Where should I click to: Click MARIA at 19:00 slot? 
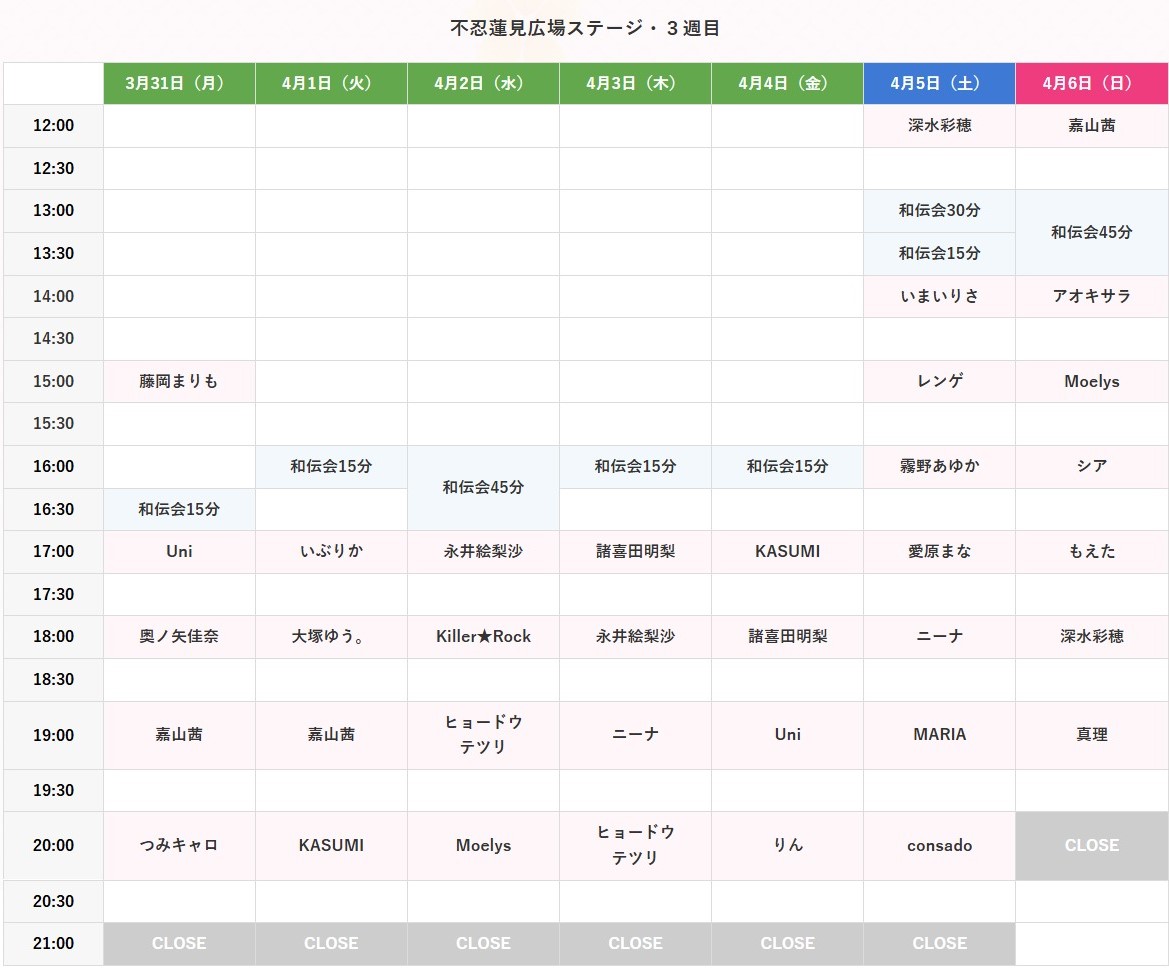[939, 735]
